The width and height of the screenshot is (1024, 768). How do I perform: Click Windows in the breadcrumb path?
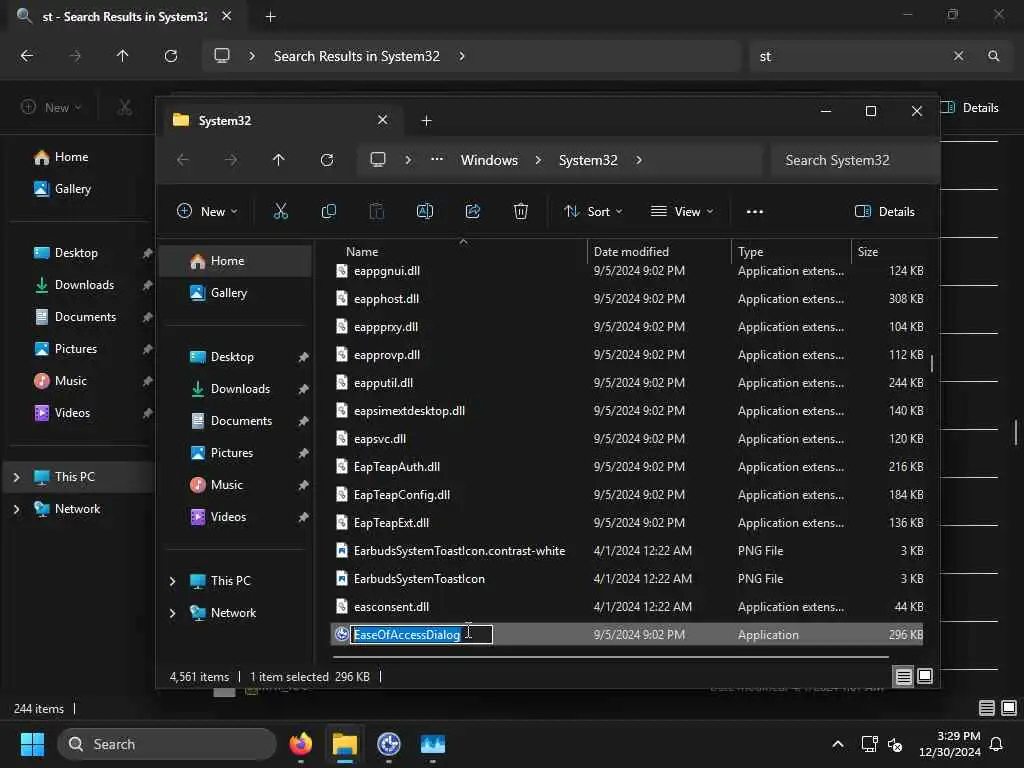489,160
